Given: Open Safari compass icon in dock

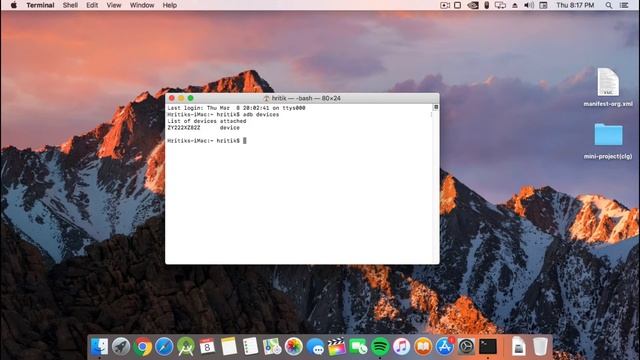Looking at the screenshot, I should pyautogui.click(x=164, y=347).
